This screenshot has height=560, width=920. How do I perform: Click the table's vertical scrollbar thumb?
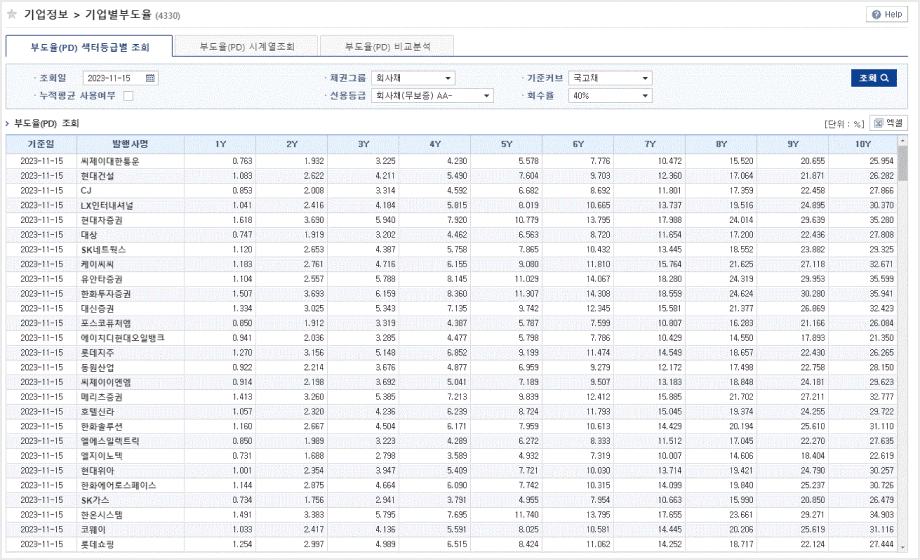point(902,164)
